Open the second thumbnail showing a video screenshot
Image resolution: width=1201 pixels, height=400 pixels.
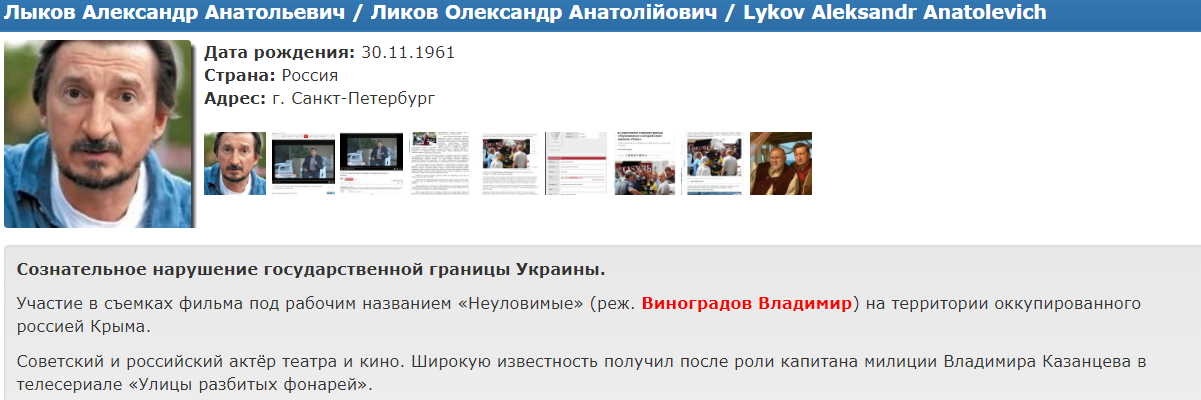[x=303, y=163]
